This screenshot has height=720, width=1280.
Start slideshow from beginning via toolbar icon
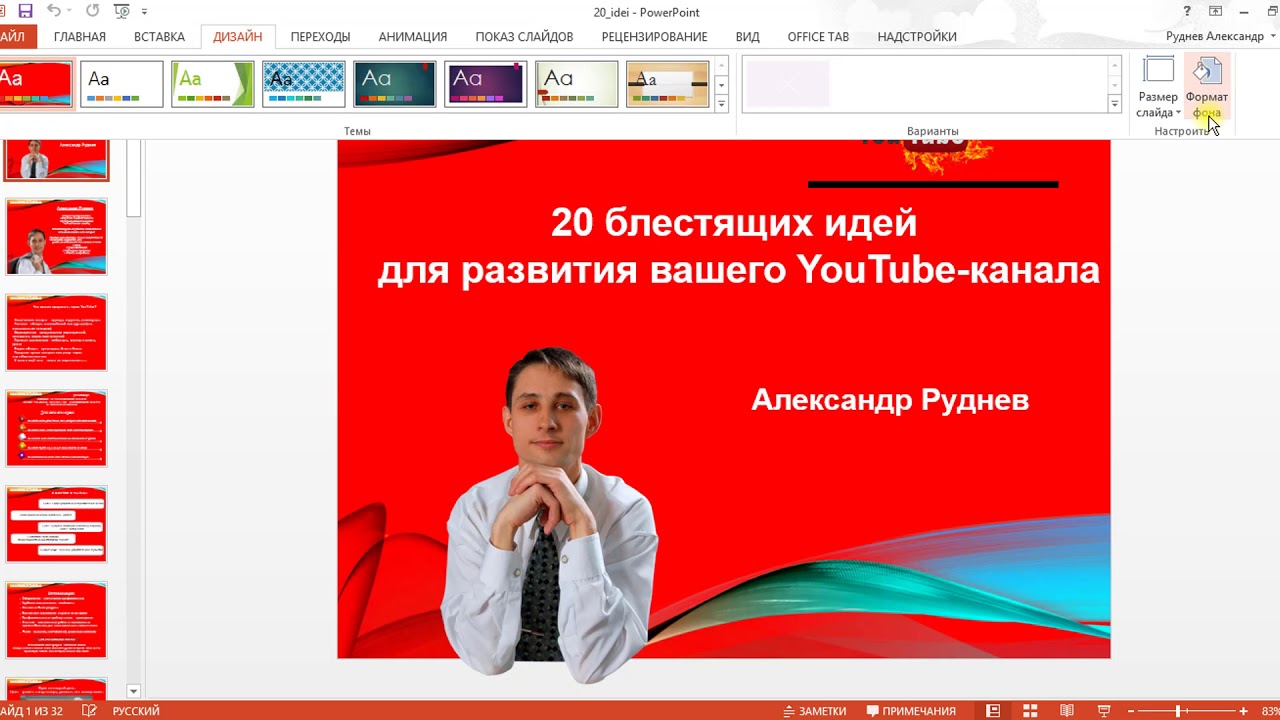tap(122, 12)
